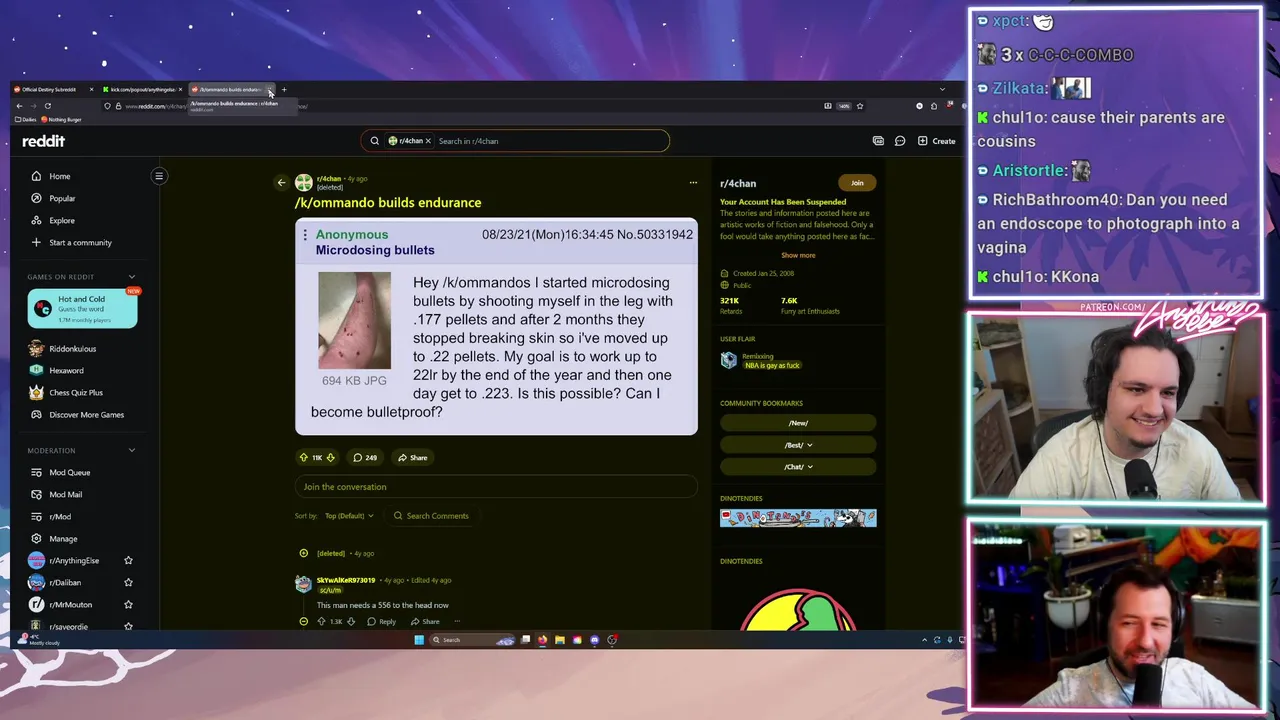Downvote SkYwAlKeR973019's comment

(350, 621)
